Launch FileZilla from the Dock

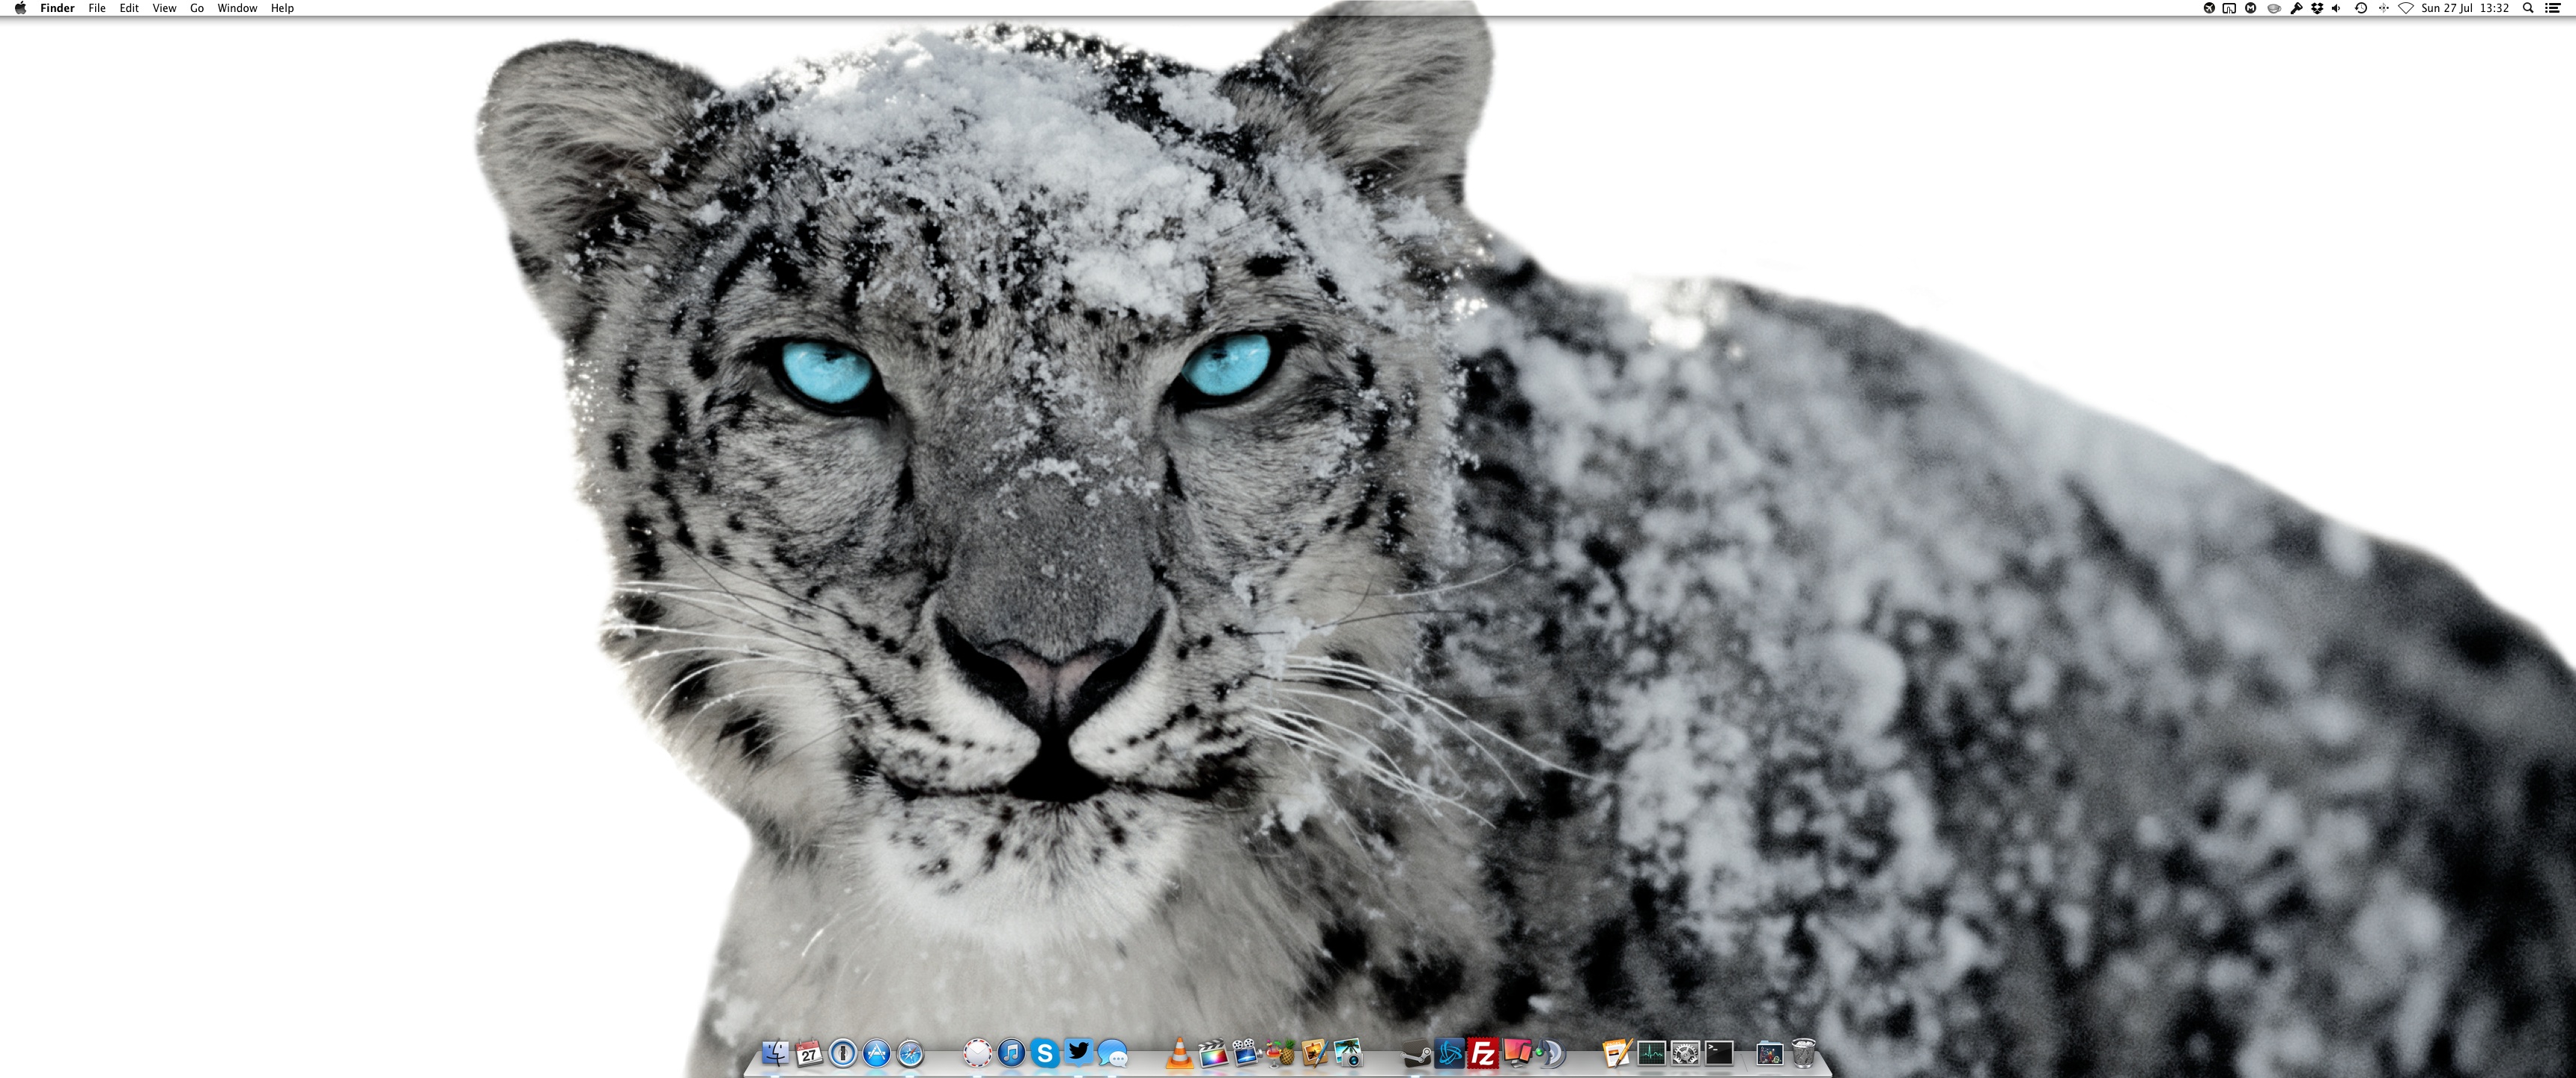click(1483, 1053)
